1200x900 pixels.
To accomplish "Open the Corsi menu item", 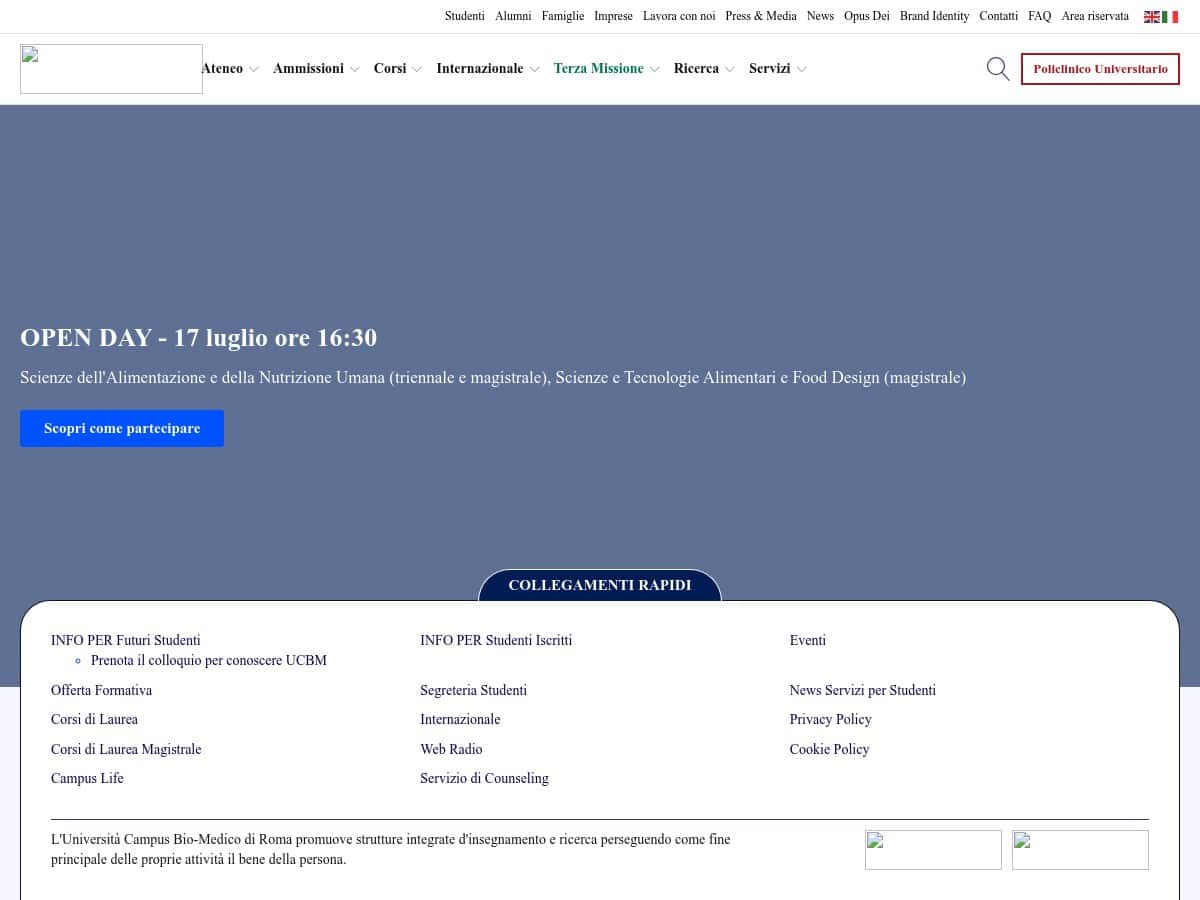I will point(390,68).
